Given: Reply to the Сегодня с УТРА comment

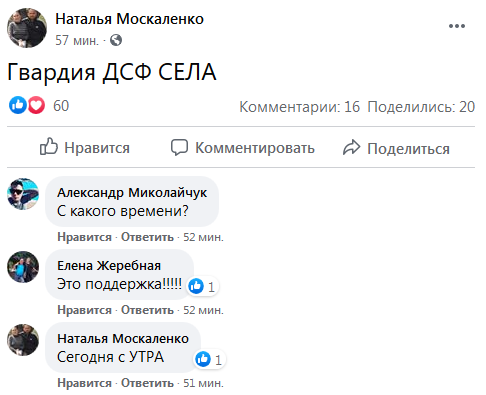Looking at the screenshot, I should pos(147,383).
